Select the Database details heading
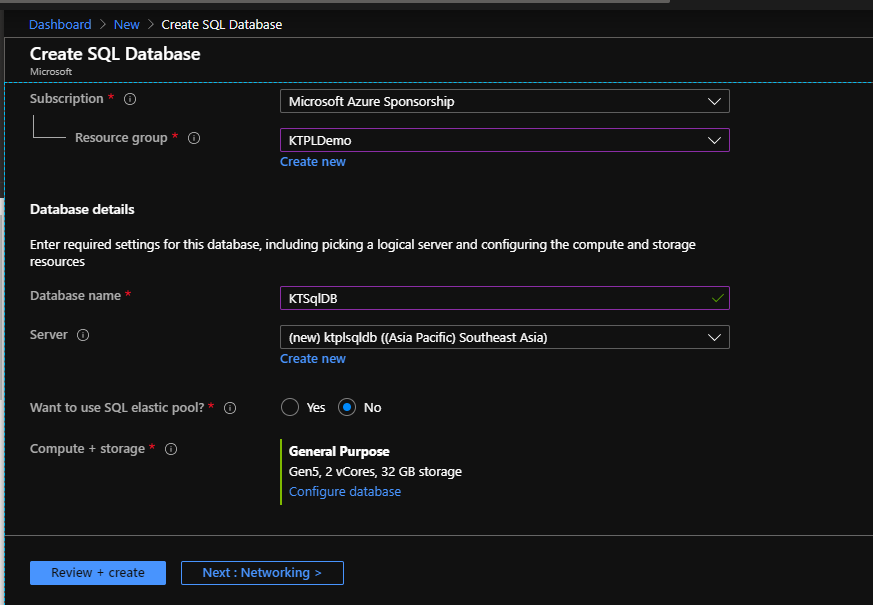The height and width of the screenshot is (605, 873). pyautogui.click(x=82, y=209)
